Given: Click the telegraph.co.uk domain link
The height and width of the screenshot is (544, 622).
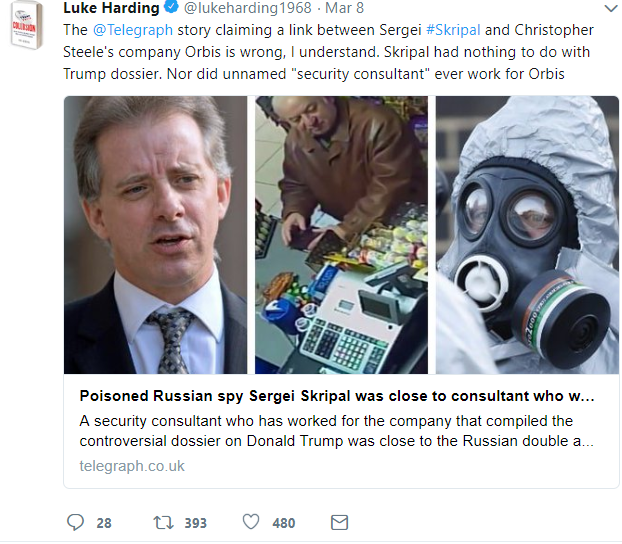Looking at the screenshot, I should [132, 466].
